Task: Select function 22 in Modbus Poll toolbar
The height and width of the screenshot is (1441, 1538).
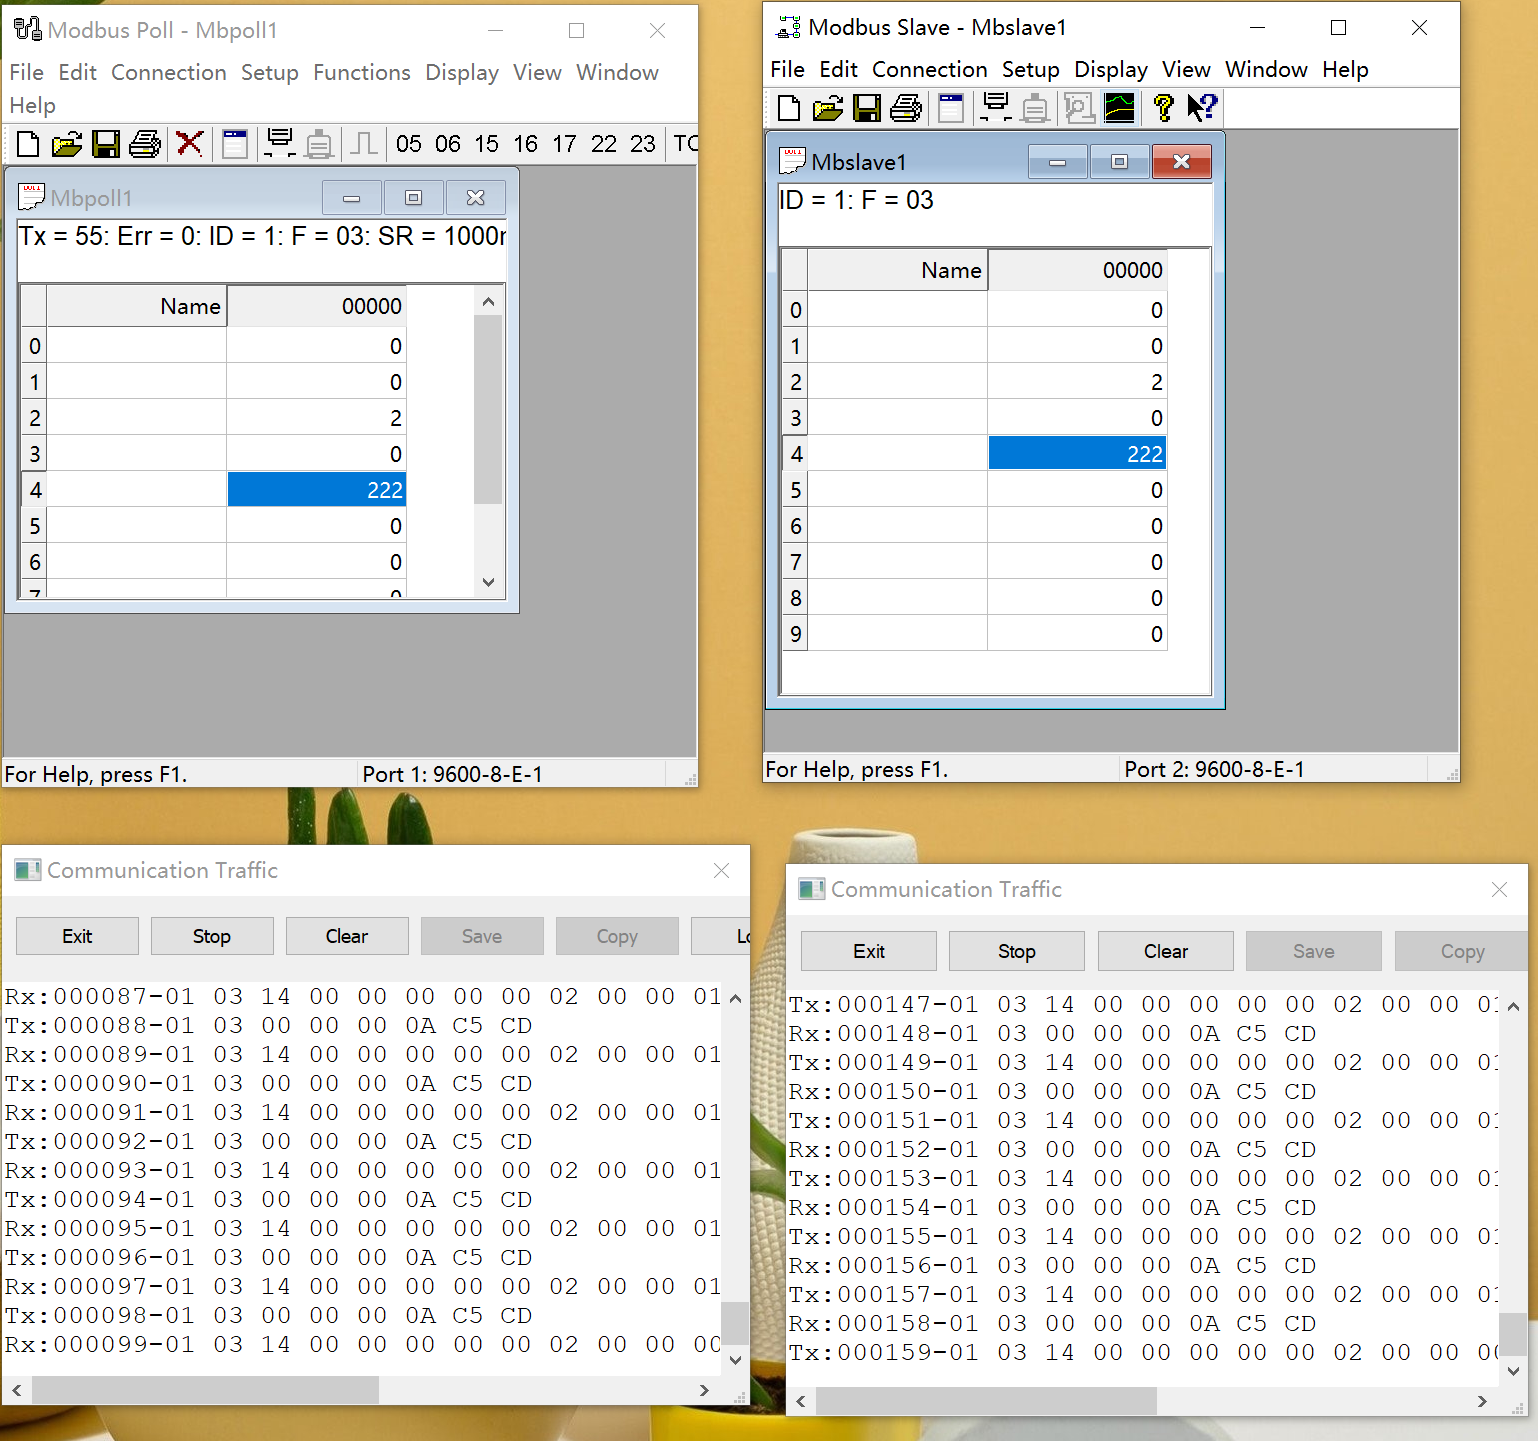Action: coord(604,144)
